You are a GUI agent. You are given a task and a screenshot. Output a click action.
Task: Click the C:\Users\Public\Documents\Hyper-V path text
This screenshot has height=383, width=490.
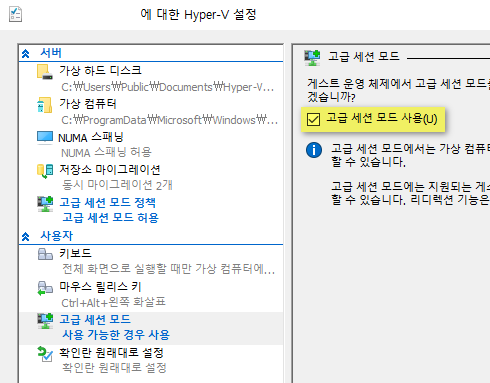[x=168, y=87]
